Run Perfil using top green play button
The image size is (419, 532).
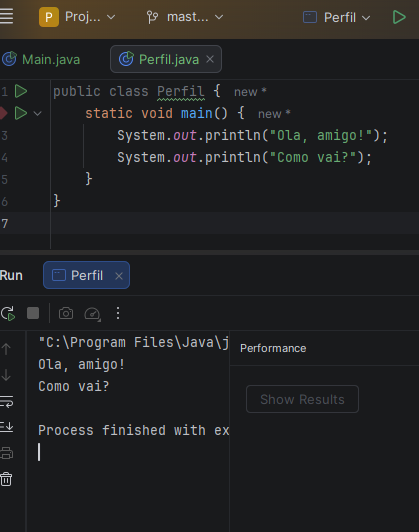tap(399, 17)
